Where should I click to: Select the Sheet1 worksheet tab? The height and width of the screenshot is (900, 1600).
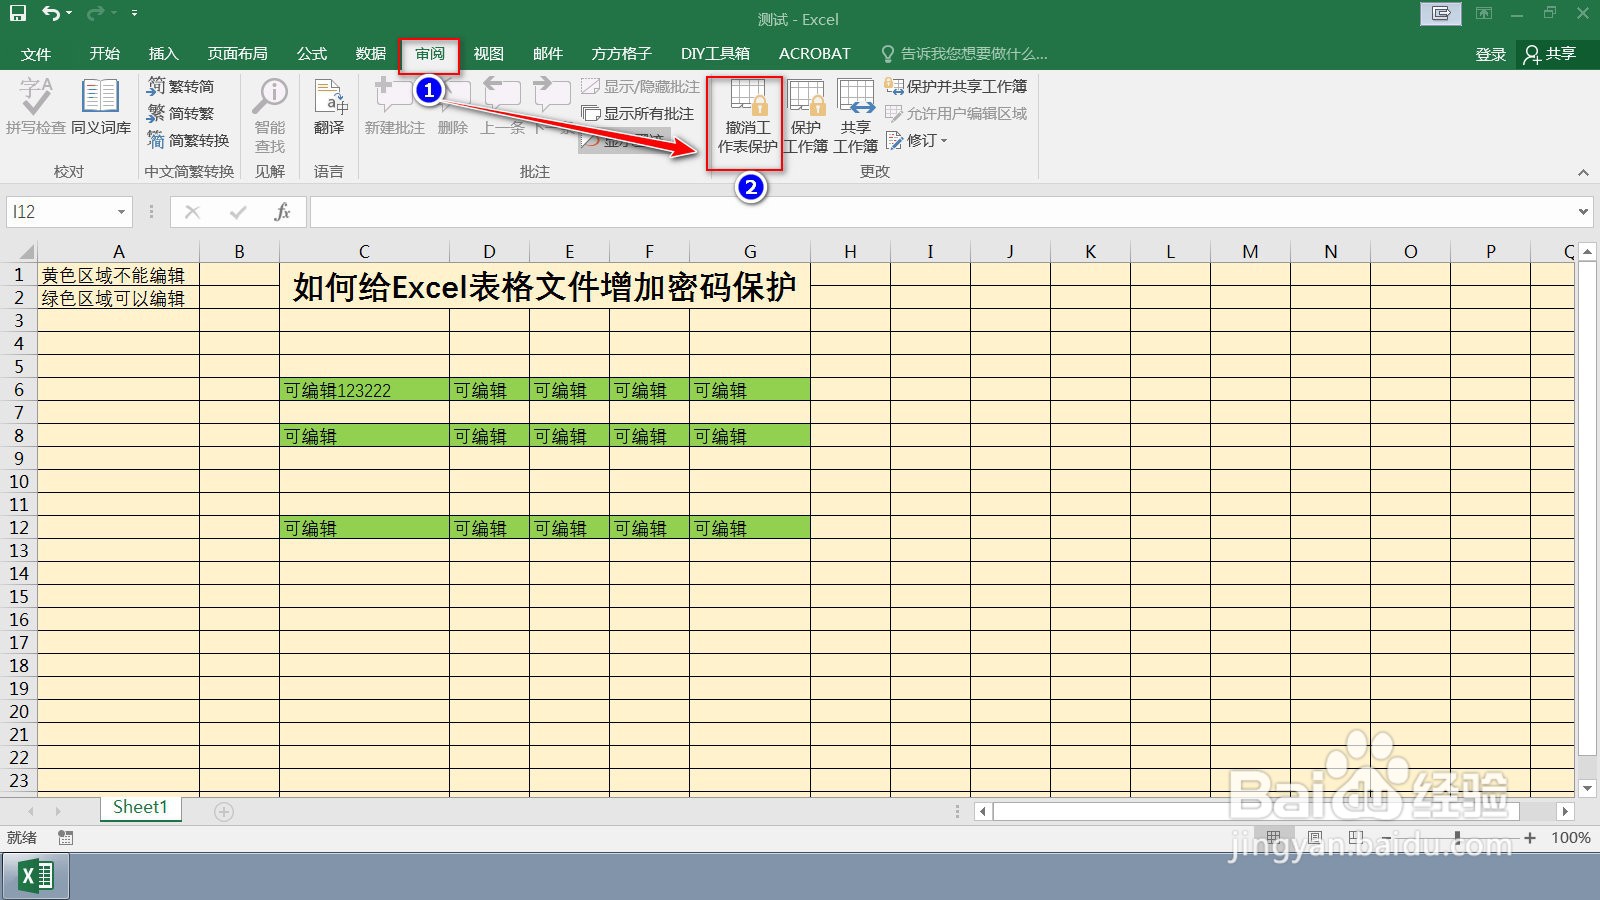click(139, 807)
